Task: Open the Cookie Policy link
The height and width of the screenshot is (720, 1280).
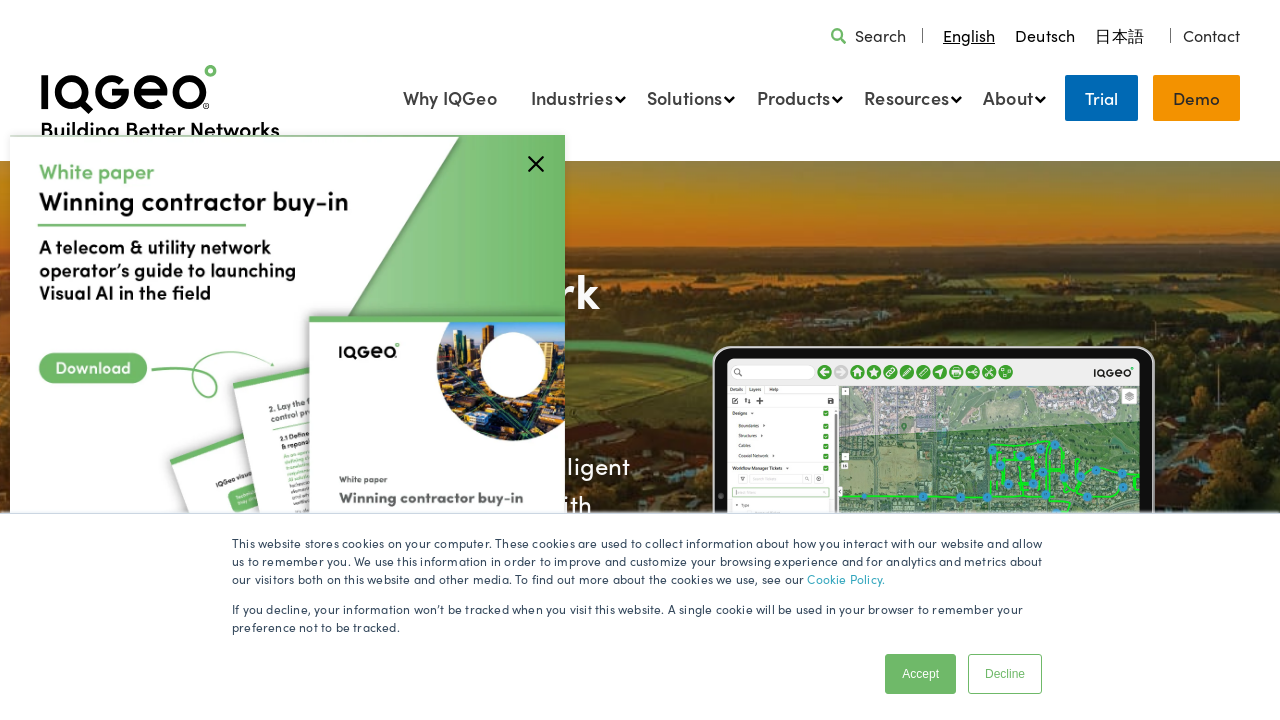Action: coord(846,579)
